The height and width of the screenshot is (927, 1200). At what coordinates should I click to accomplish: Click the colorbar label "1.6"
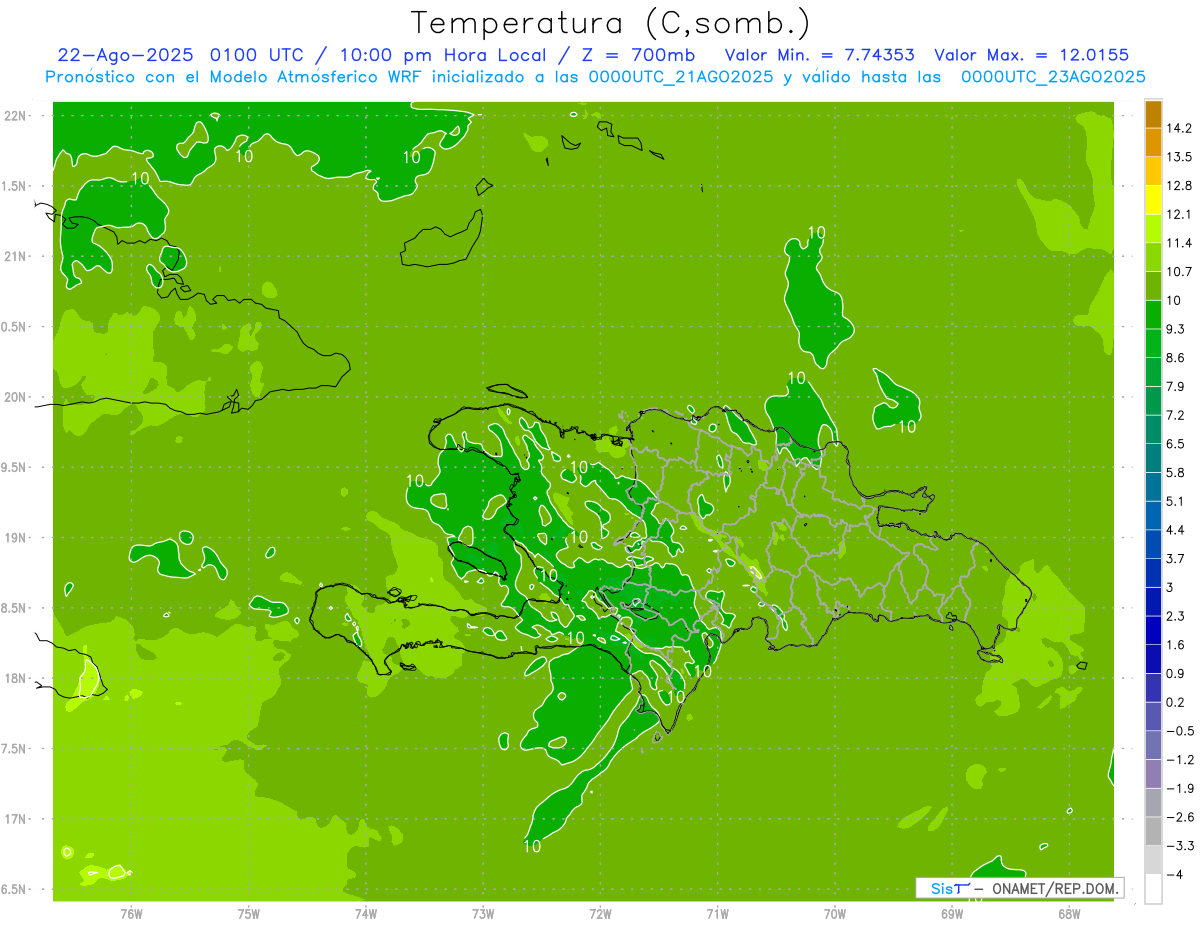point(1175,645)
